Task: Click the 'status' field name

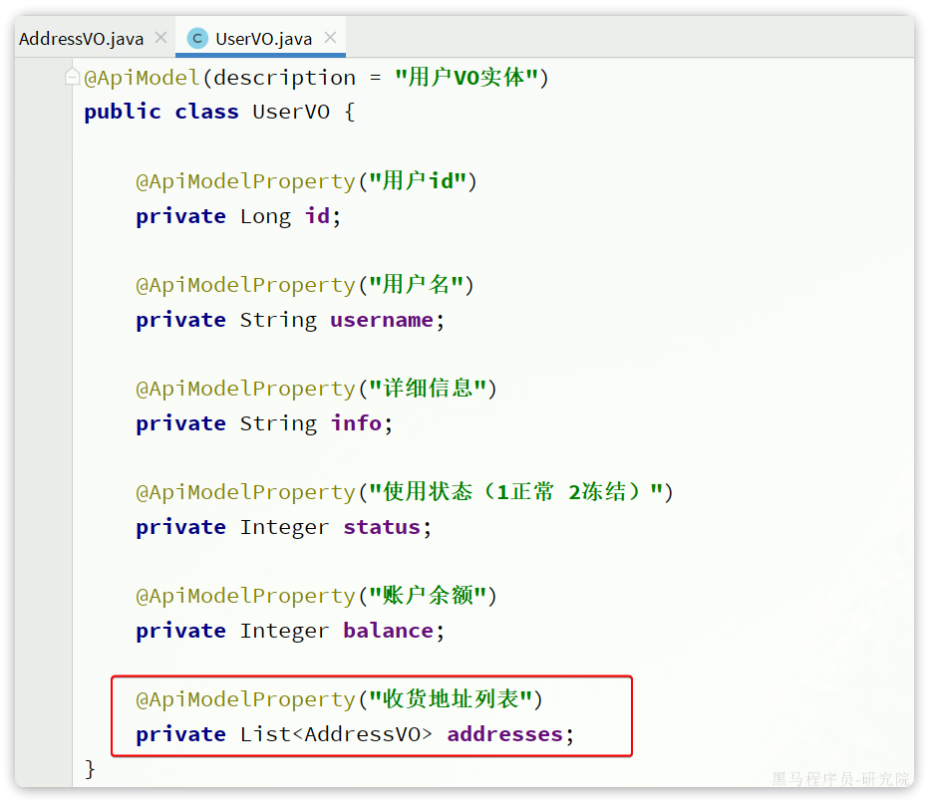Action: tap(382, 527)
